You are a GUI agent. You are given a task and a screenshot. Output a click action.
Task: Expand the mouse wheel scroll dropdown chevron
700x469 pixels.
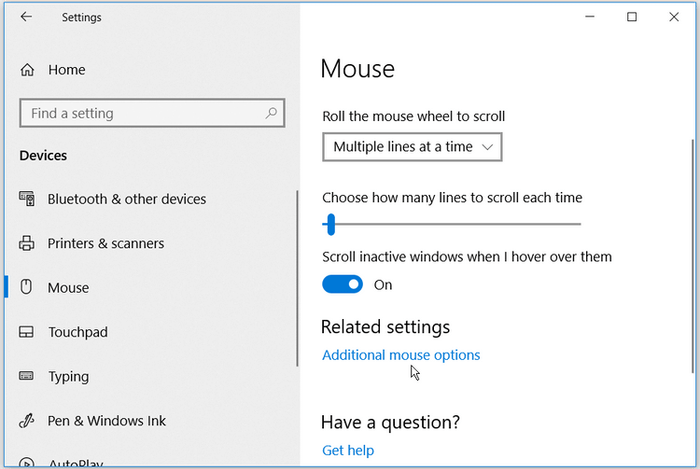(x=488, y=147)
